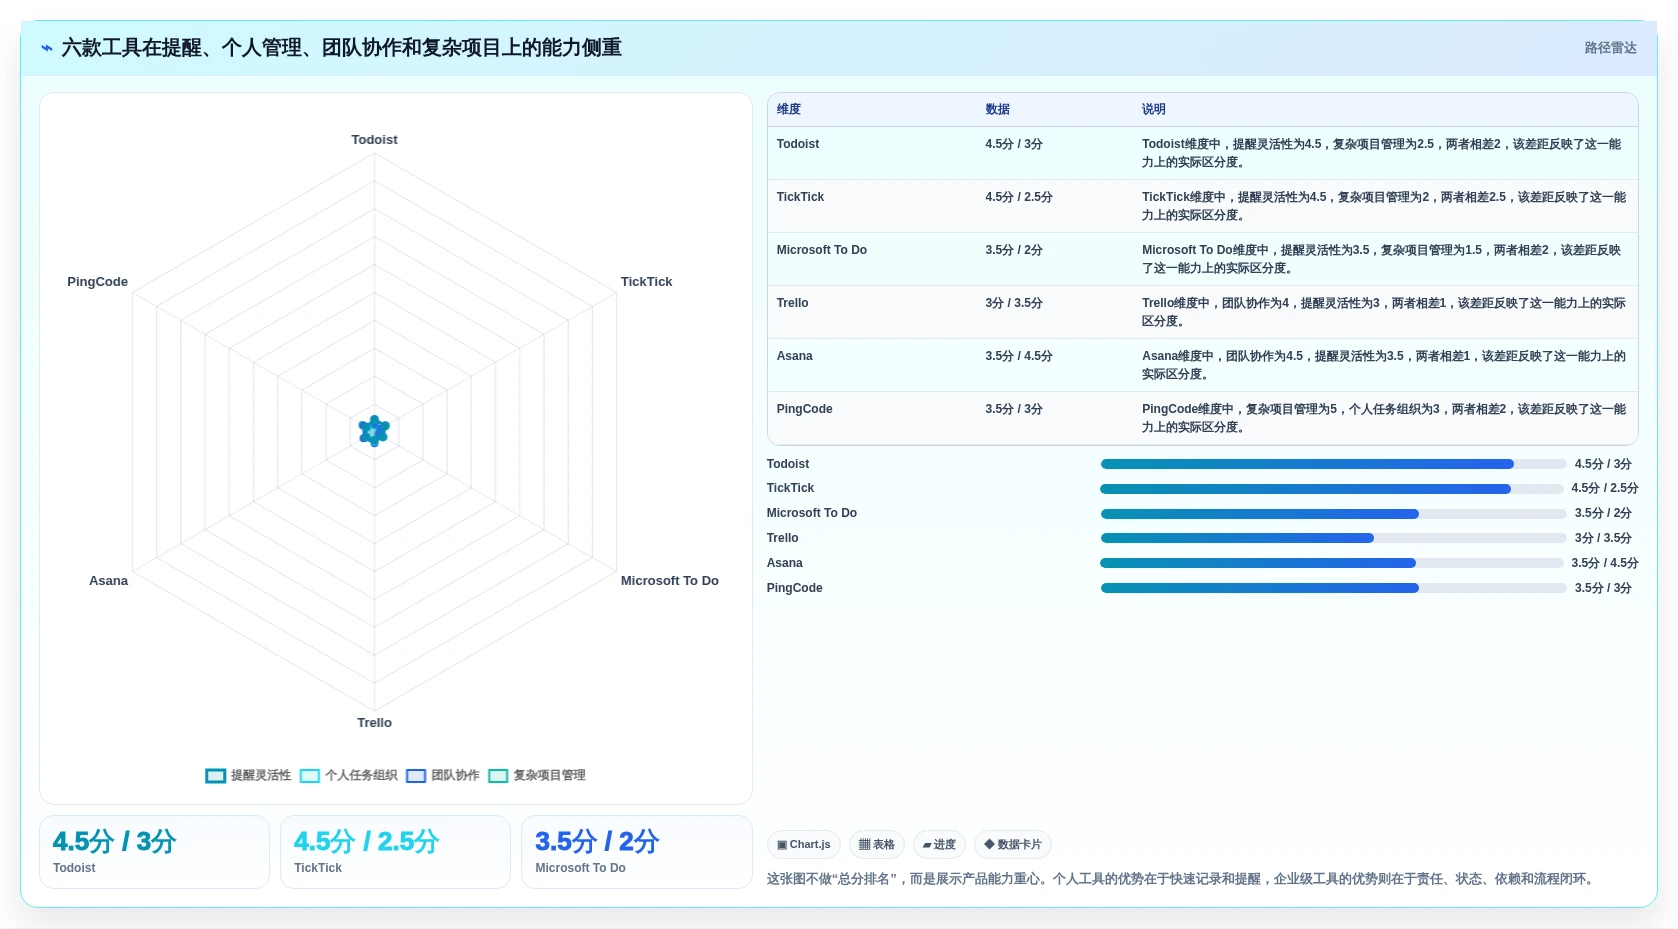
Task: Click the Microsoft To Do radar axis label
Action: point(669,581)
